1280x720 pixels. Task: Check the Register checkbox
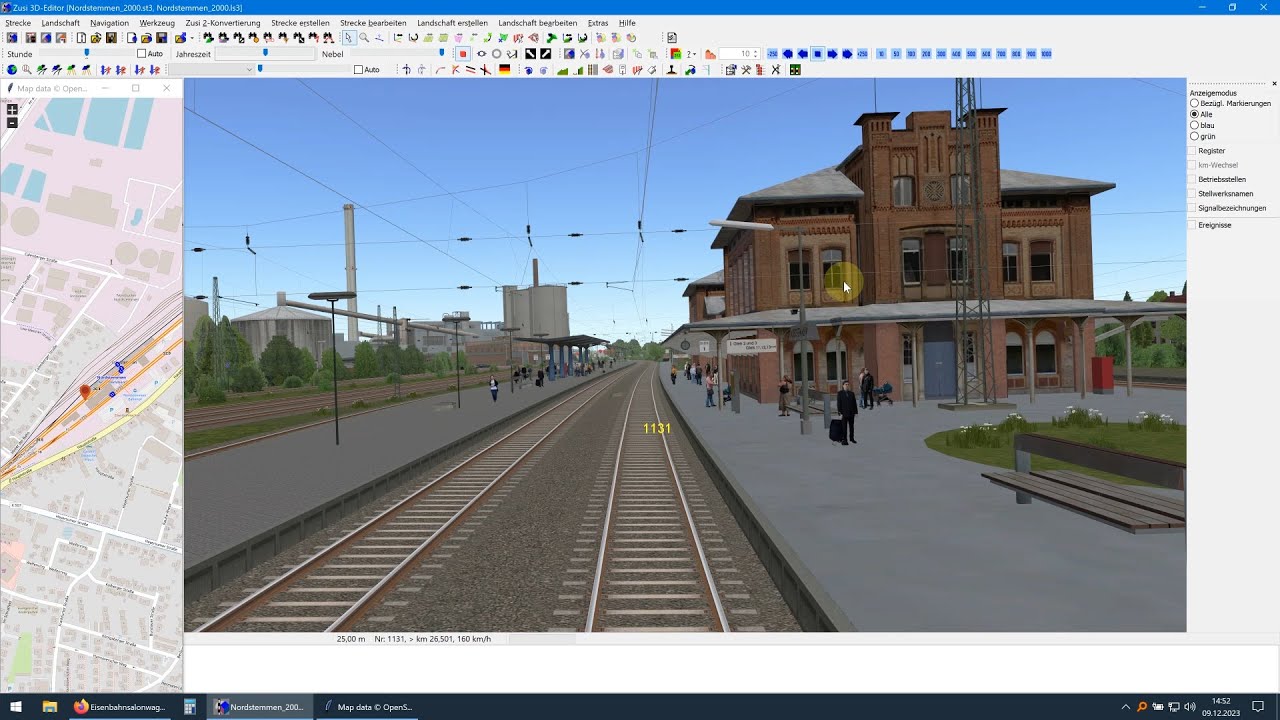click(1192, 150)
